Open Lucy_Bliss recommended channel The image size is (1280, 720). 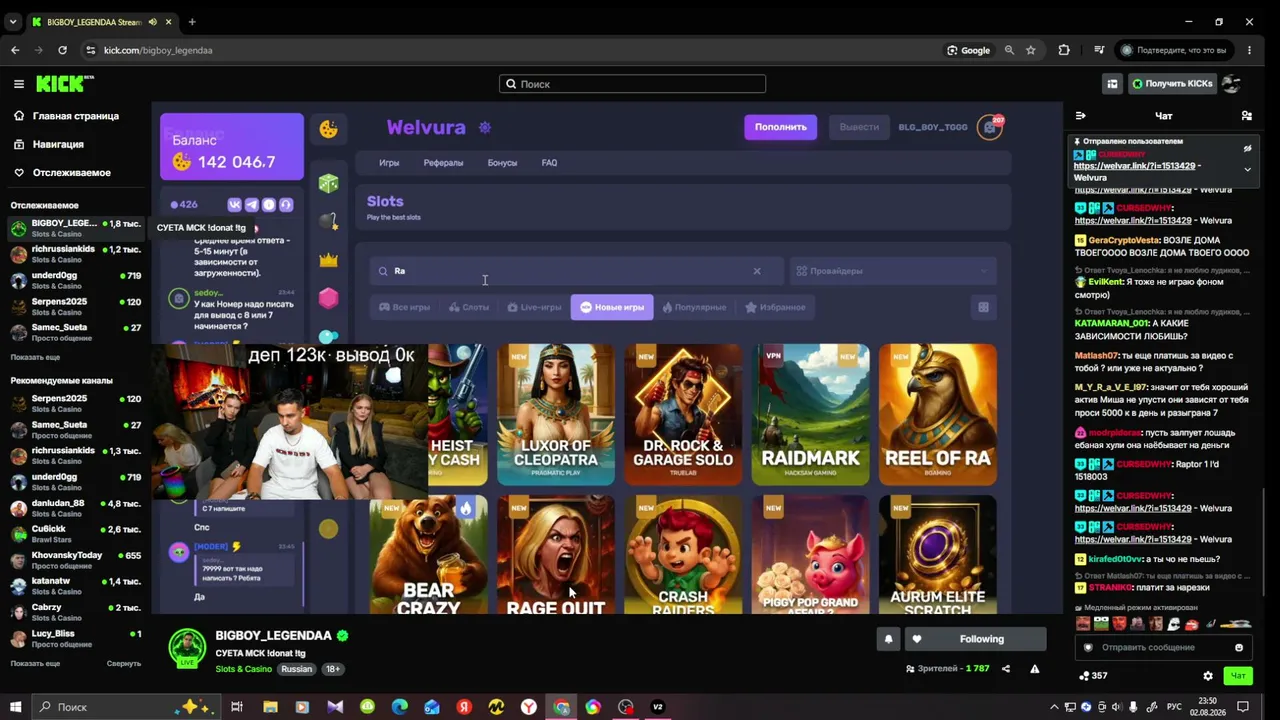tap(76, 638)
